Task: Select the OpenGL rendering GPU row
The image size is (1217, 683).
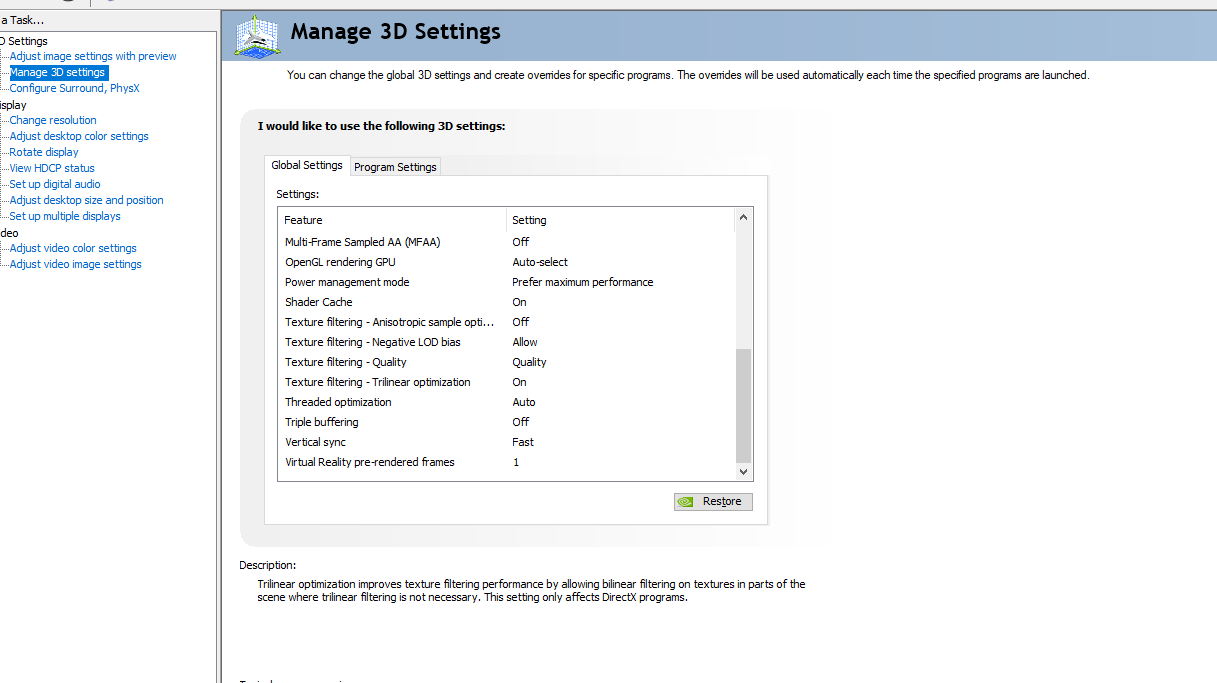Action: [506, 262]
